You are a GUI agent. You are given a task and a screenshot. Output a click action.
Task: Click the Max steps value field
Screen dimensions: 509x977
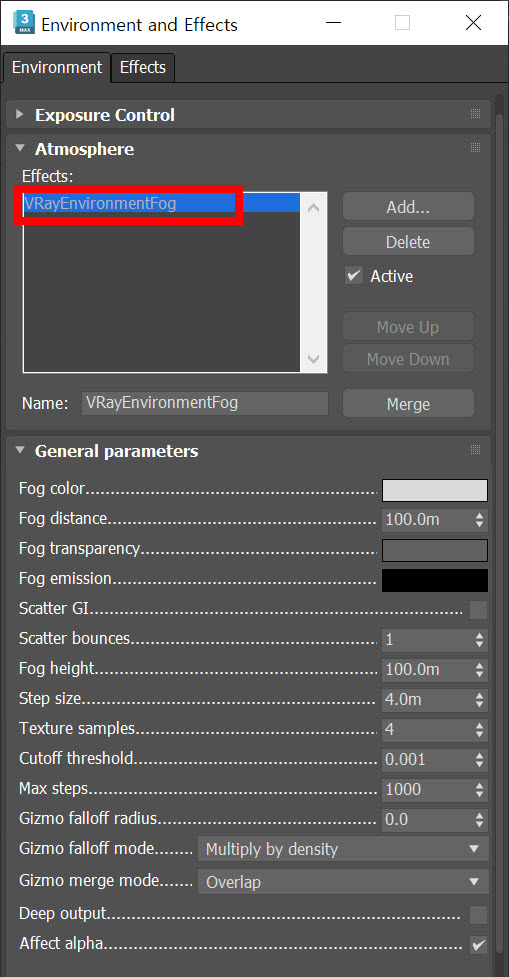(427, 789)
